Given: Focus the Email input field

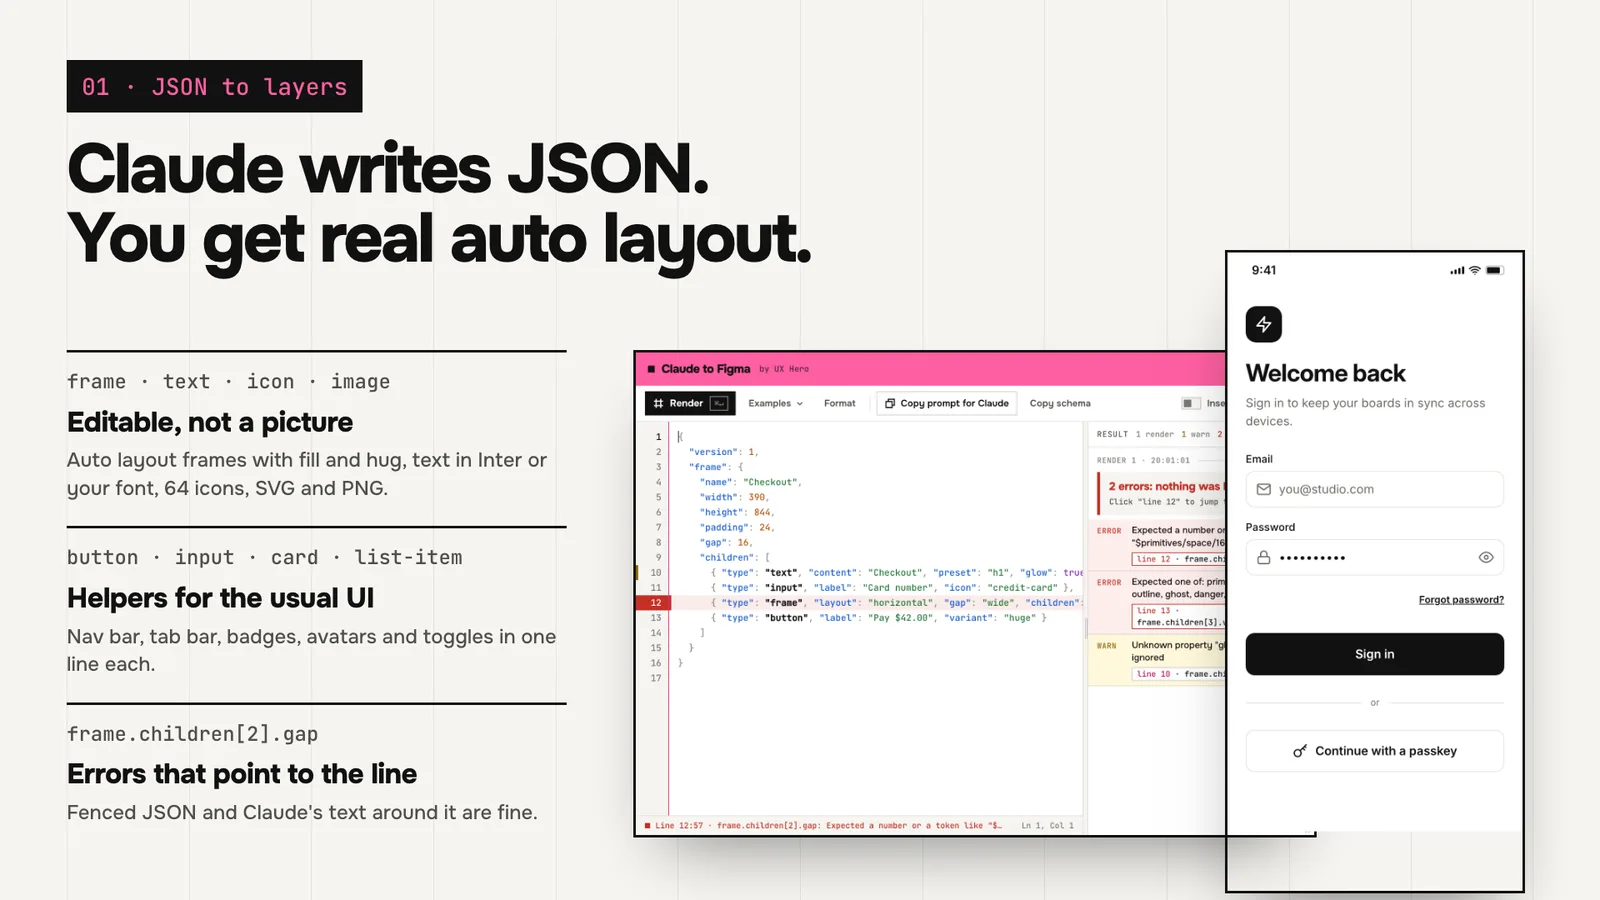Looking at the screenshot, I should point(1375,489).
